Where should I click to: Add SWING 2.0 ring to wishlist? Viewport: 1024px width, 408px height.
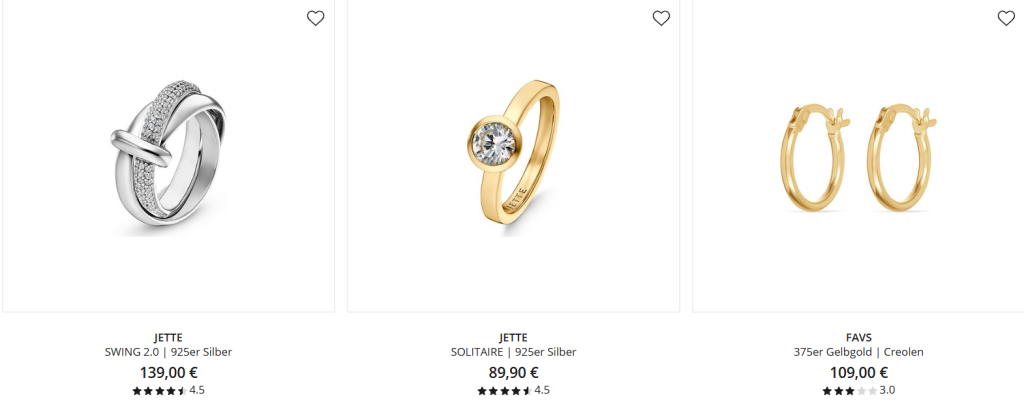[315, 18]
